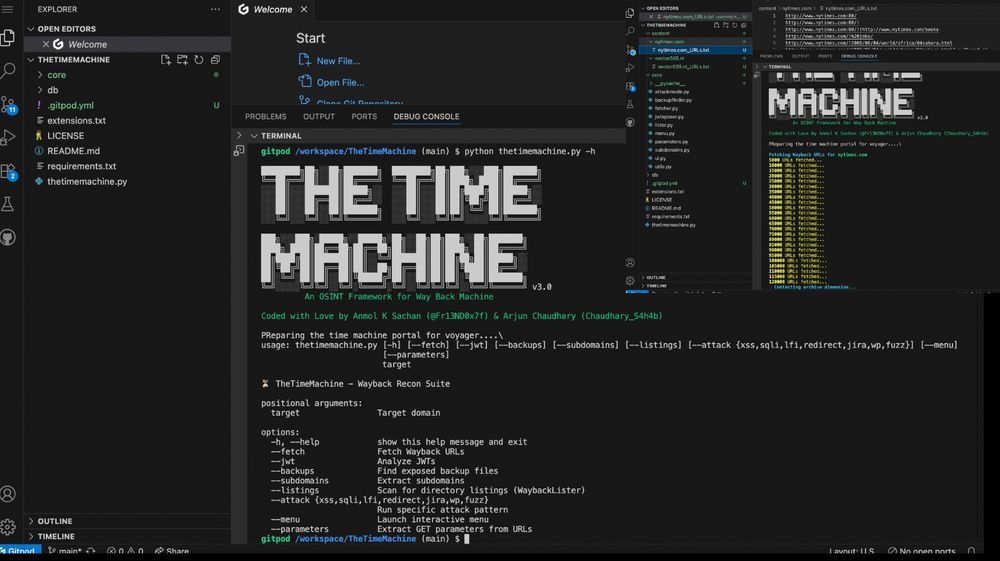The image size is (1000, 561).
Task: Open the Search view in the activity bar
Action: coord(8,69)
